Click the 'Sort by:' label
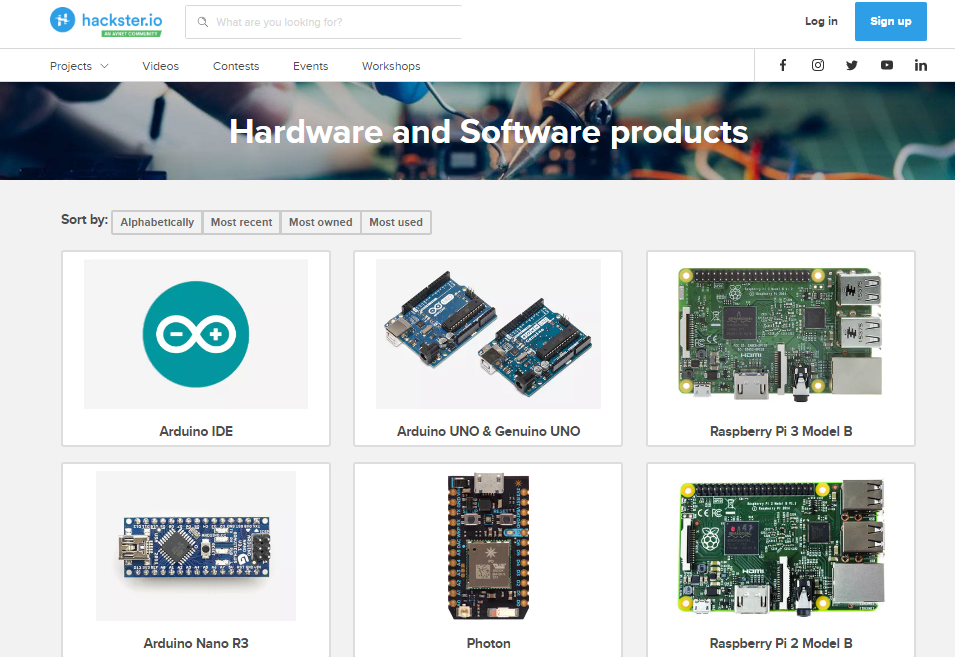Image resolution: width=955 pixels, height=657 pixels. point(85,220)
